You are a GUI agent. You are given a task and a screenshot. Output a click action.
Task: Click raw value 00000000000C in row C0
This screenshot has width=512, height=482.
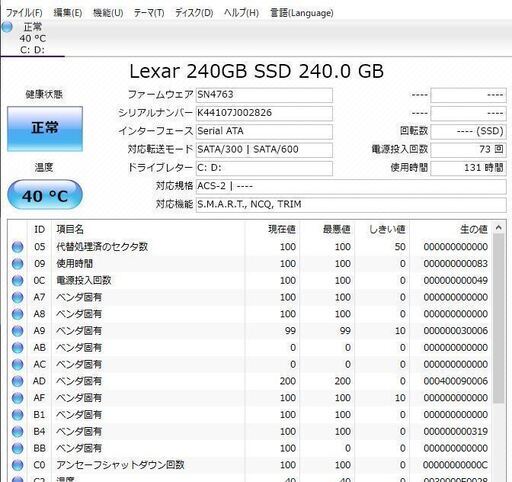tap(455, 465)
